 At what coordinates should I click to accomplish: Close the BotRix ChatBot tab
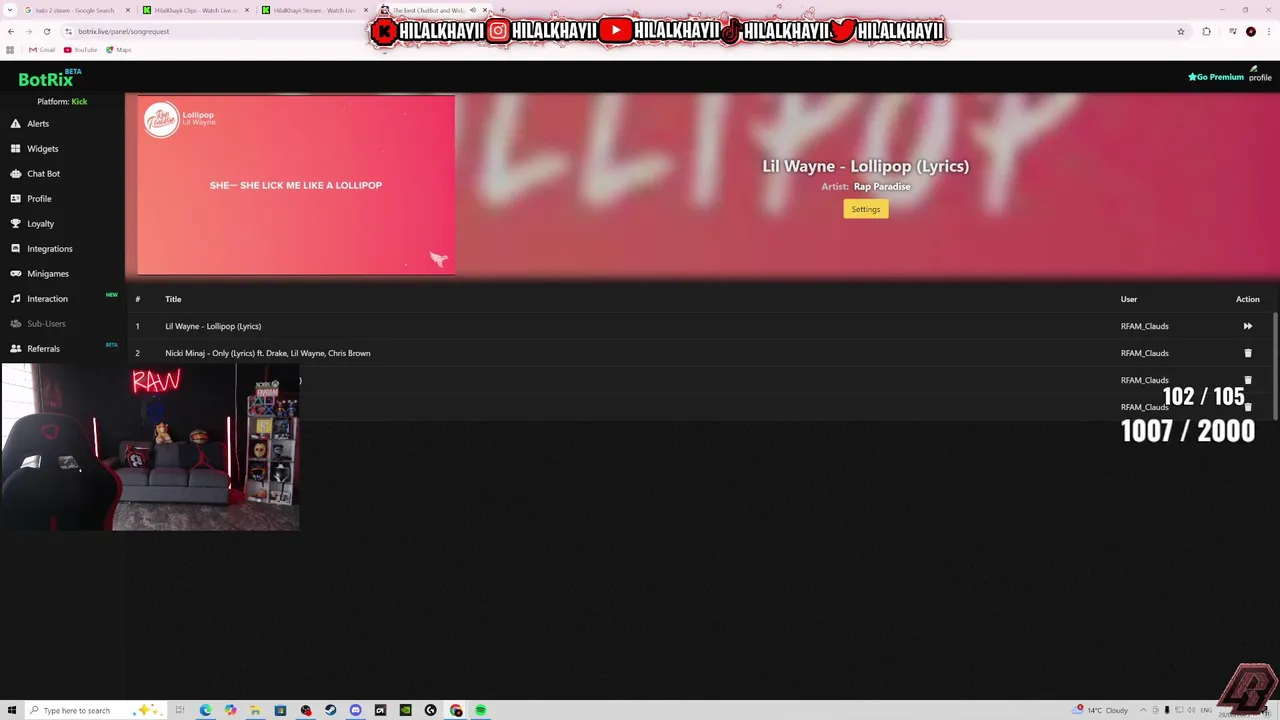pos(486,10)
